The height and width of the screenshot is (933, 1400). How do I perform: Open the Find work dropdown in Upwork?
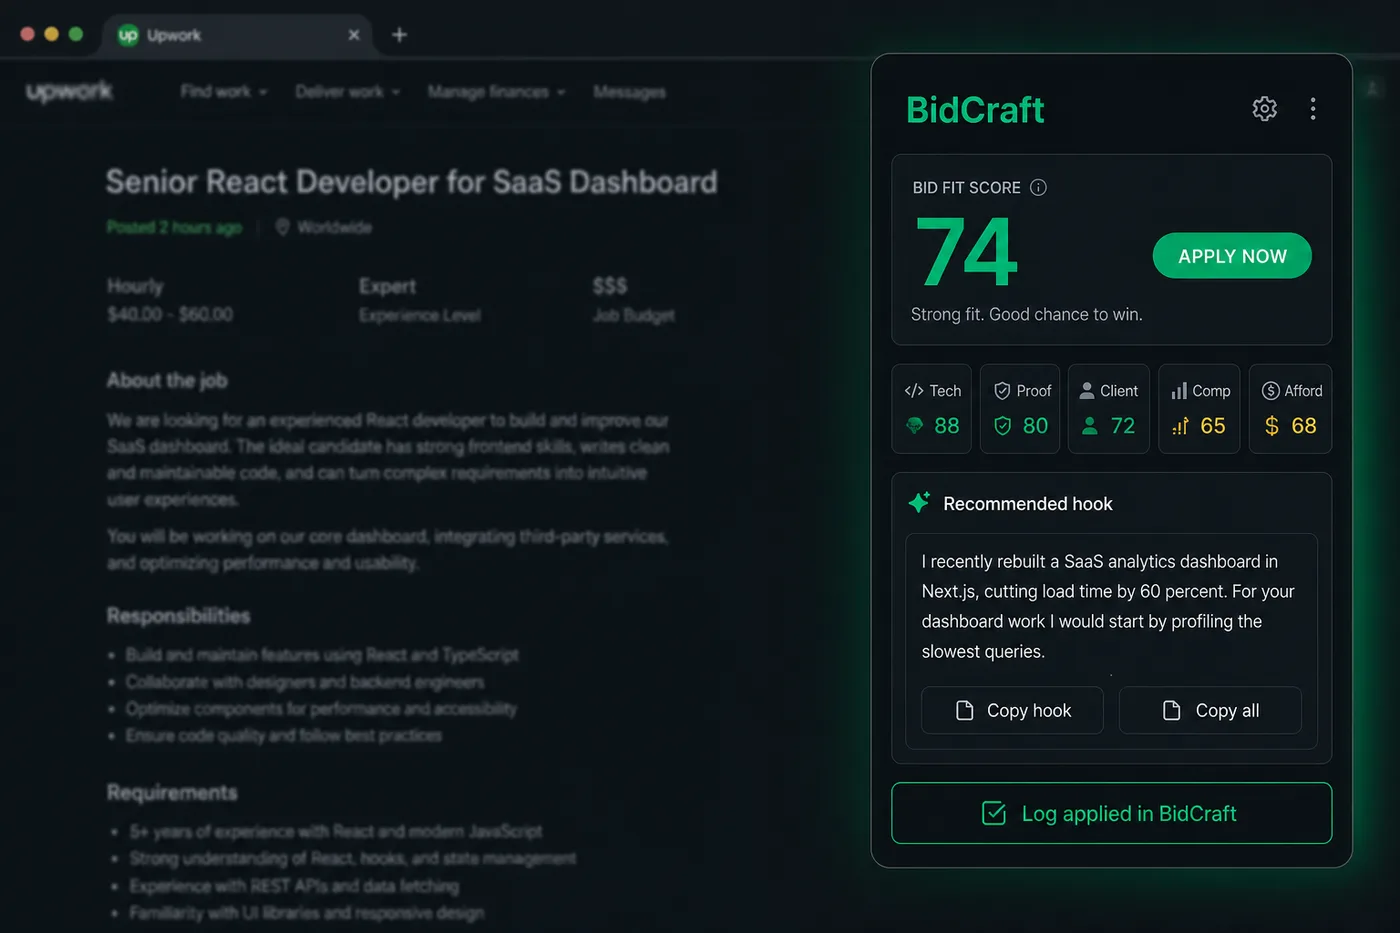[224, 91]
